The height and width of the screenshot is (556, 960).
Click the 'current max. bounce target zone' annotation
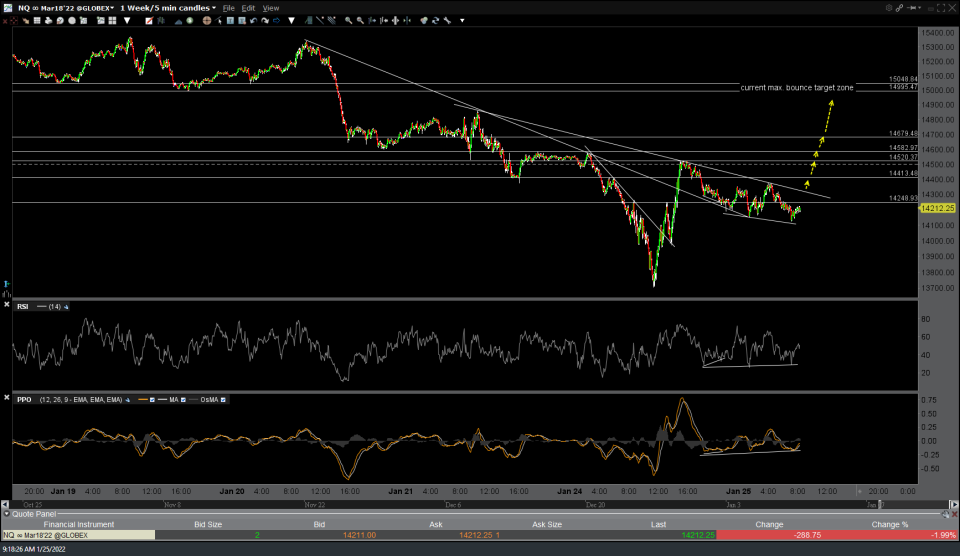(797, 88)
